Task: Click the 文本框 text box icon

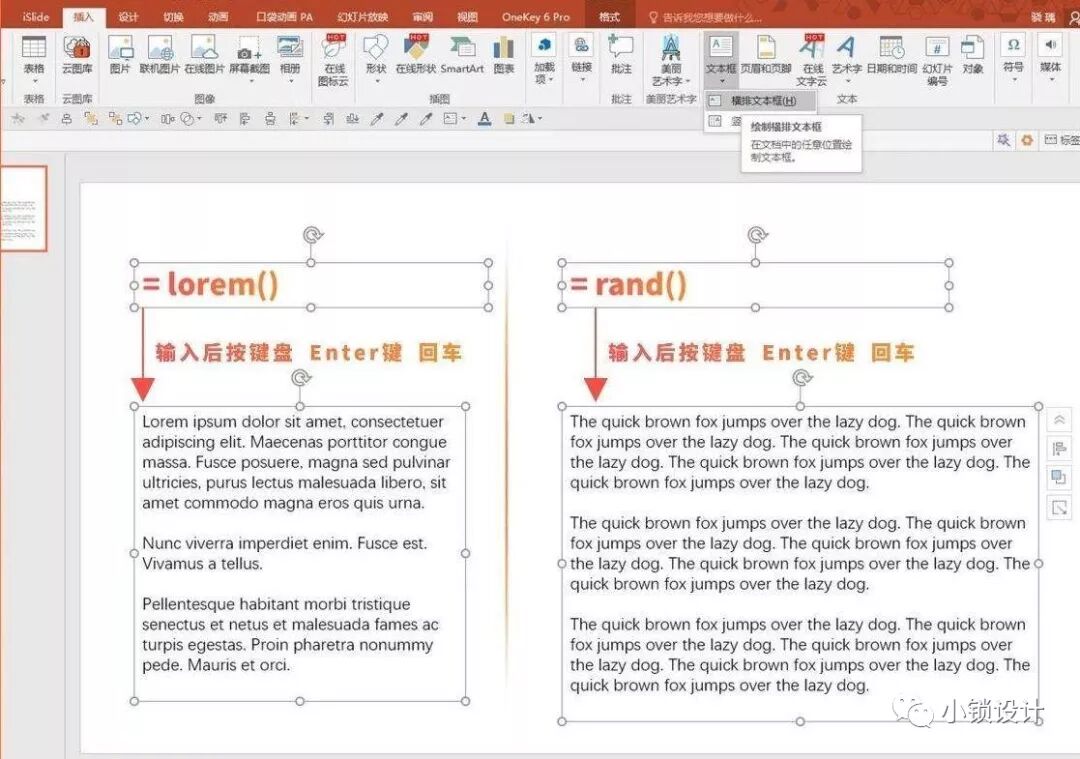Action: 720,48
